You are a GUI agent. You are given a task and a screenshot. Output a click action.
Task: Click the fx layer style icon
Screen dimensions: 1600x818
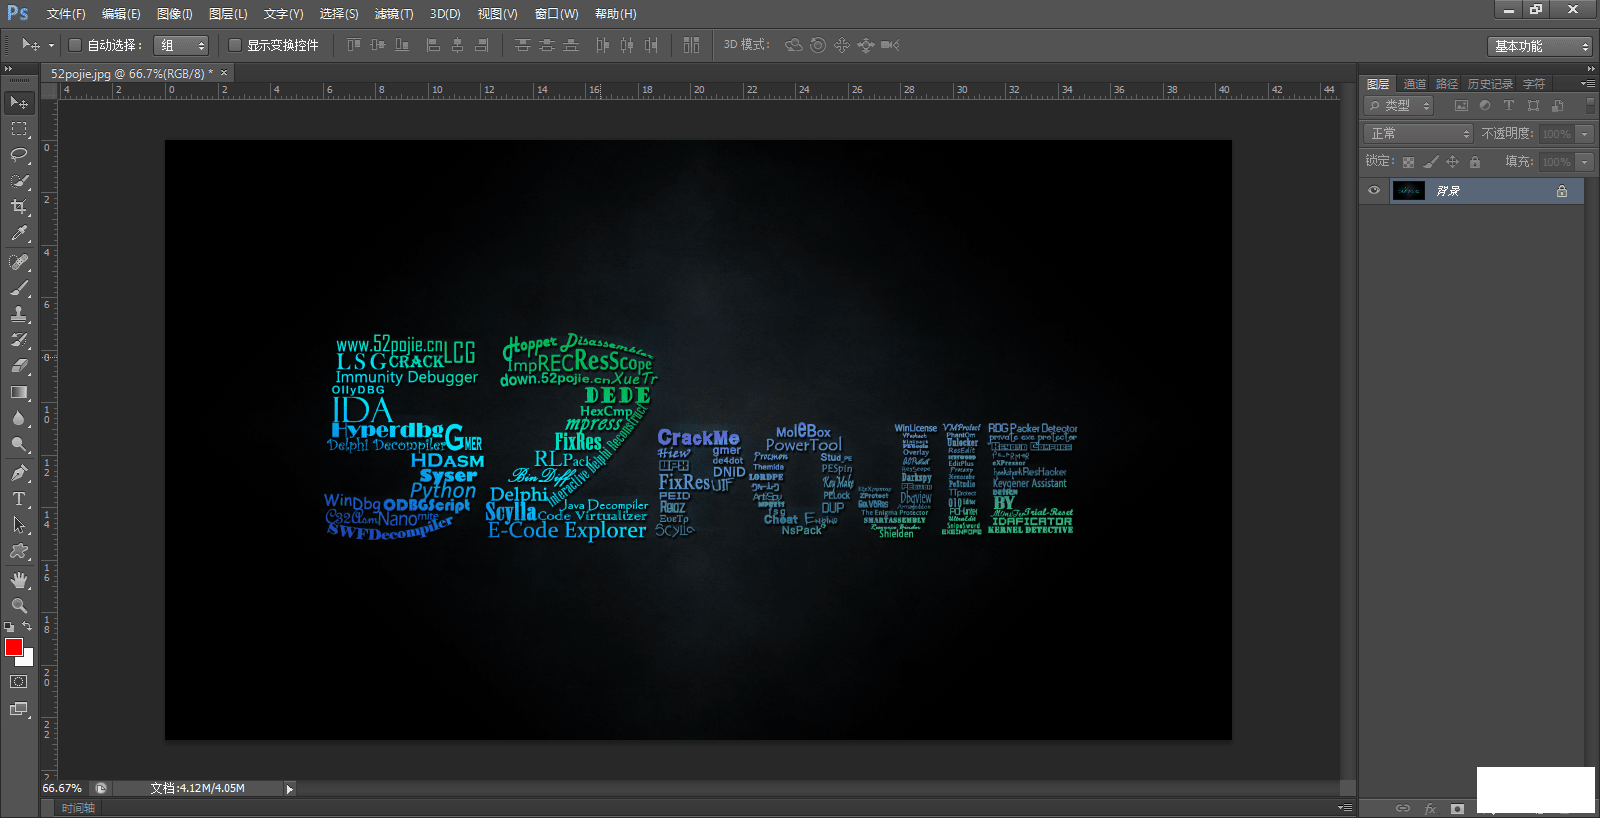tap(1430, 808)
